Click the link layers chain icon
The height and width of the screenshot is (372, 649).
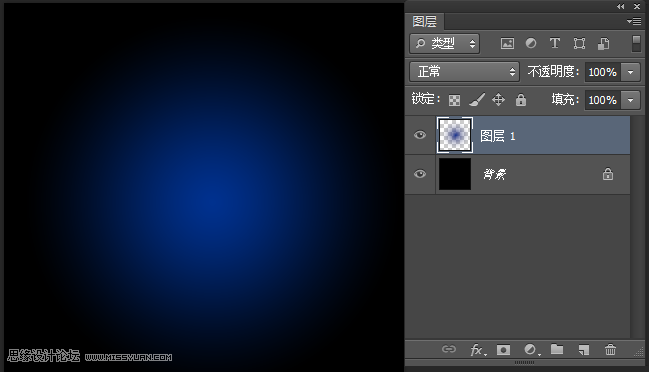click(x=449, y=349)
